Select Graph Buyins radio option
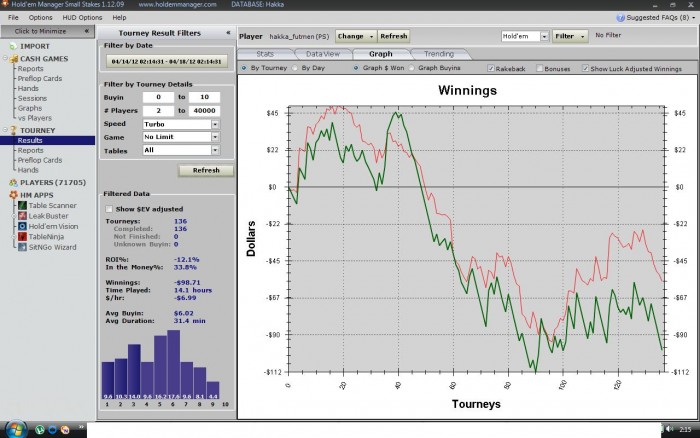Viewport: 700px width, 438px height. 412,68
